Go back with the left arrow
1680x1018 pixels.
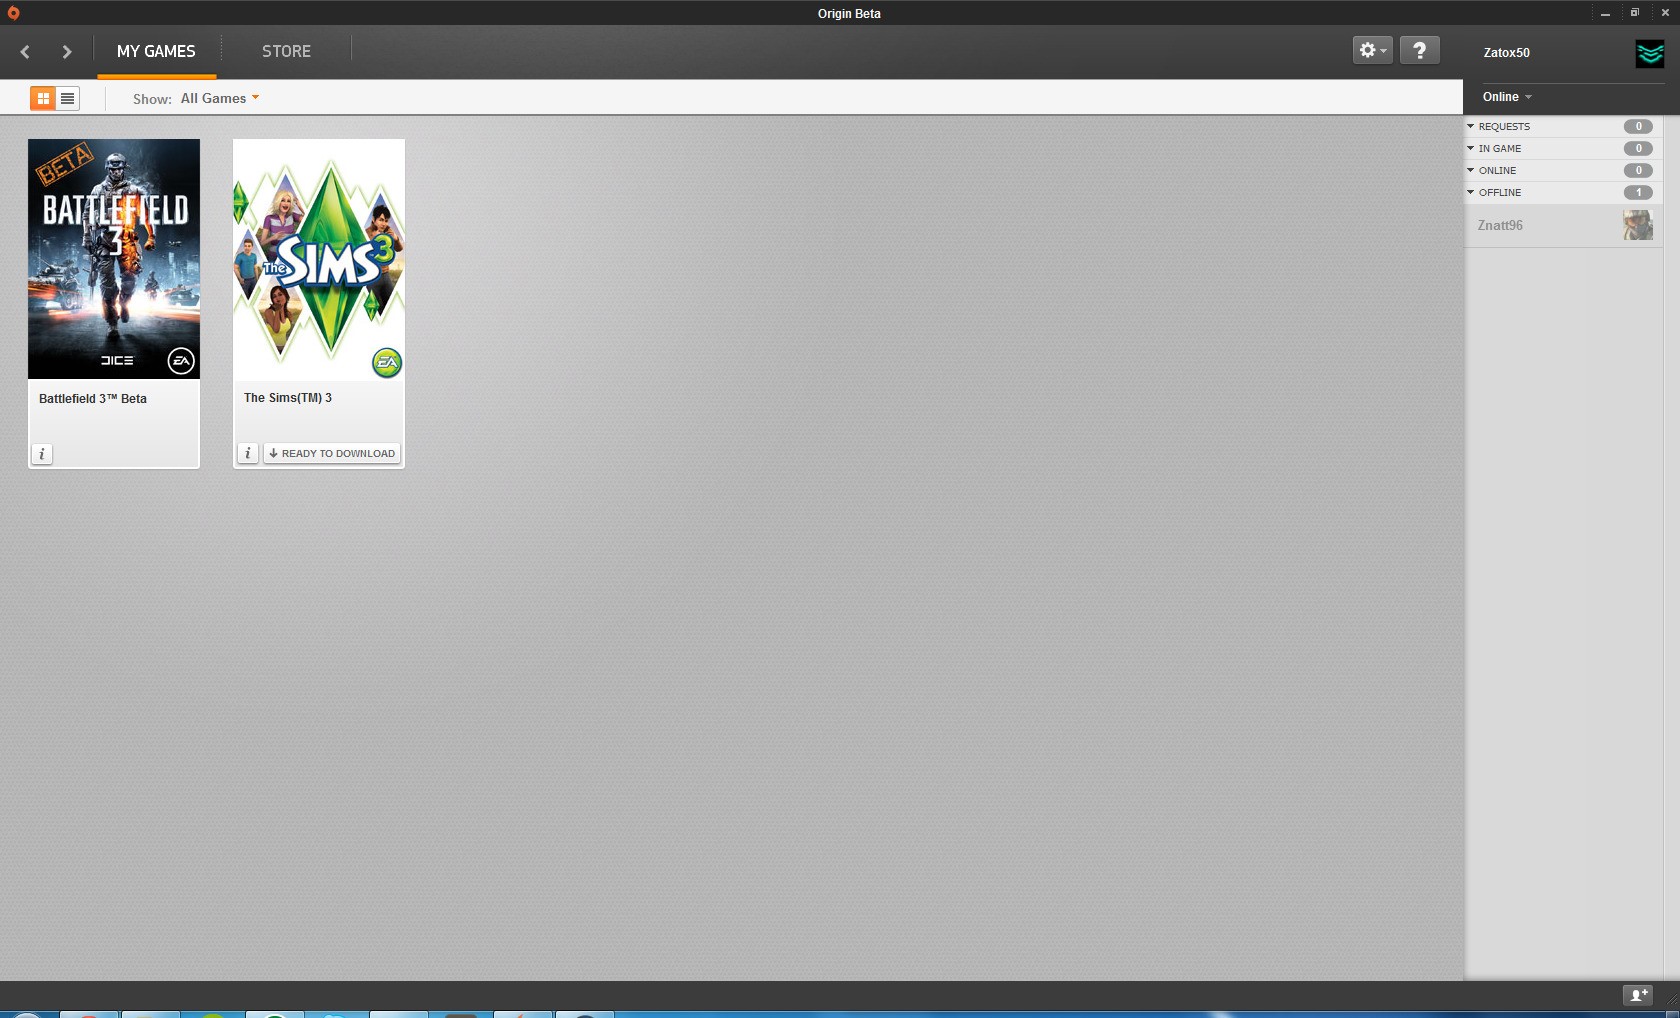[x=25, y=52]
